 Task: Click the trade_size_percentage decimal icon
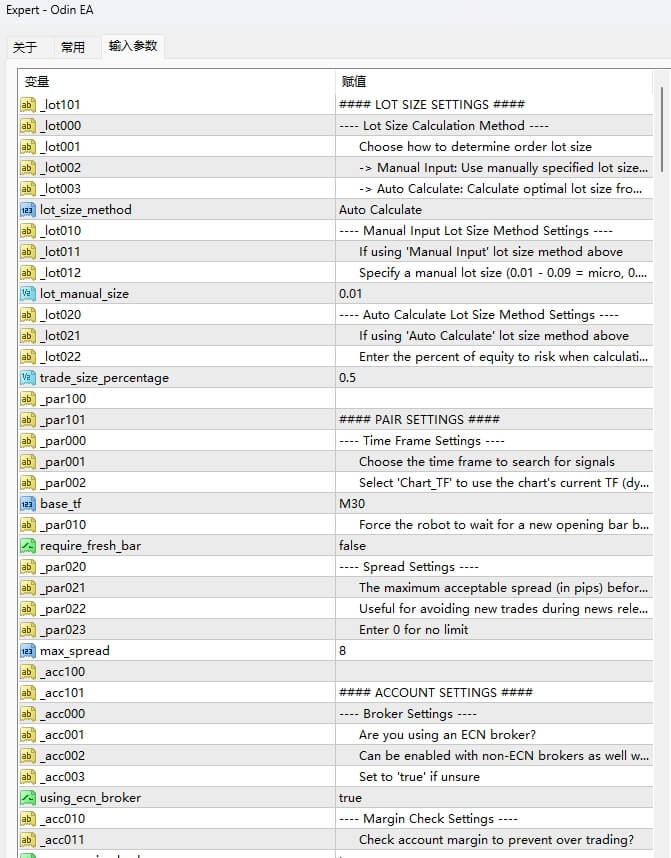click(x=28, y=378)
